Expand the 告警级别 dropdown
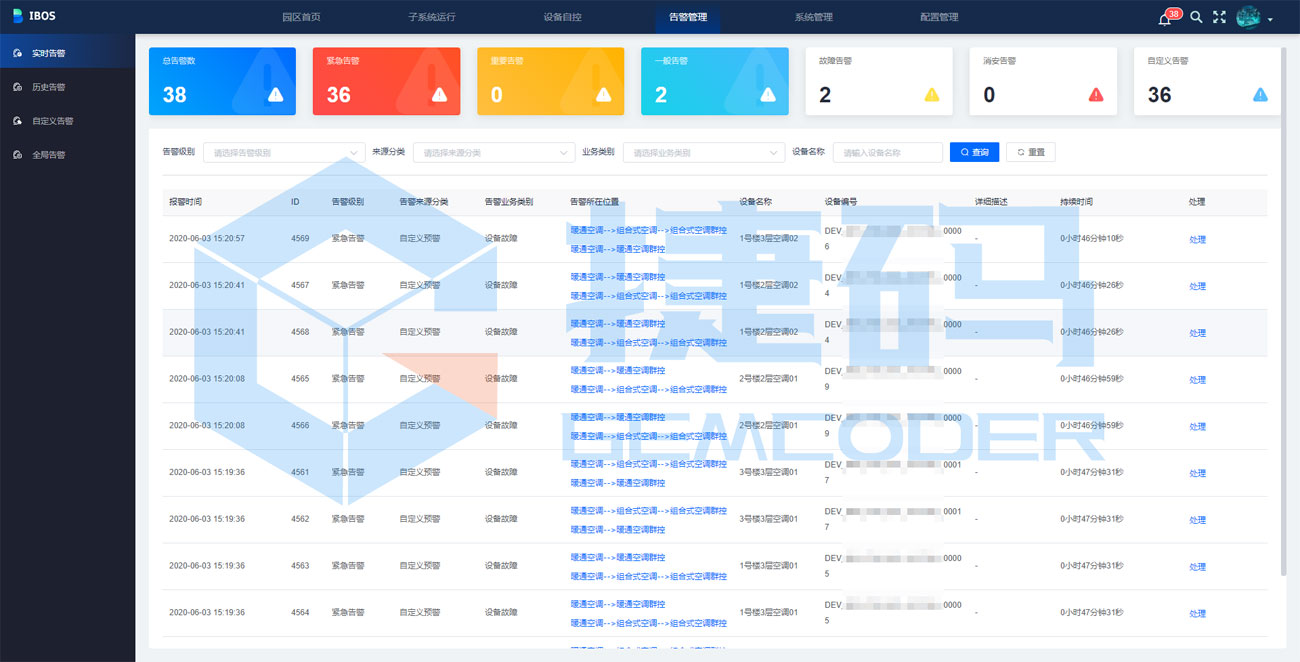 click(284, 153)
